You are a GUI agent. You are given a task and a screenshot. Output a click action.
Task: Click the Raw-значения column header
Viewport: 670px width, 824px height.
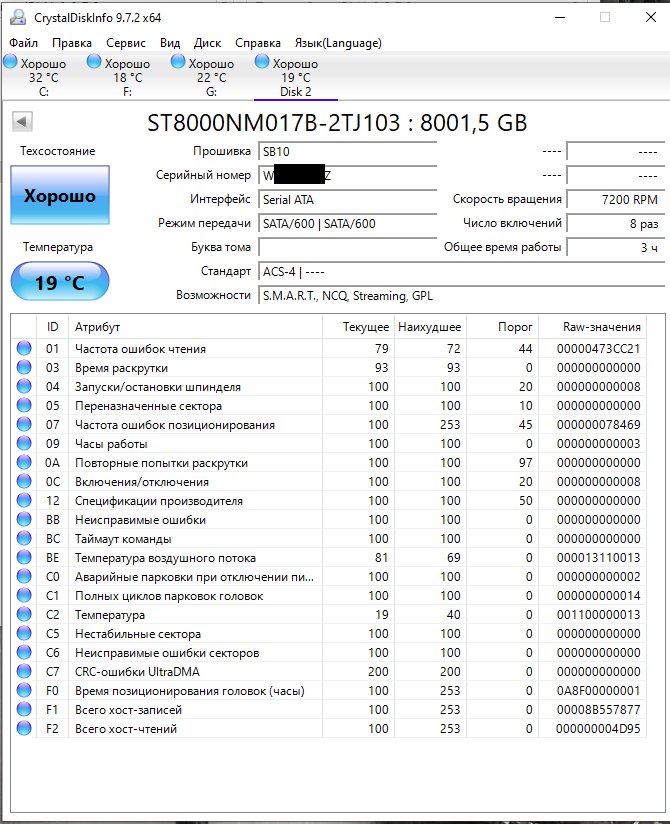(x=593, y=327)
